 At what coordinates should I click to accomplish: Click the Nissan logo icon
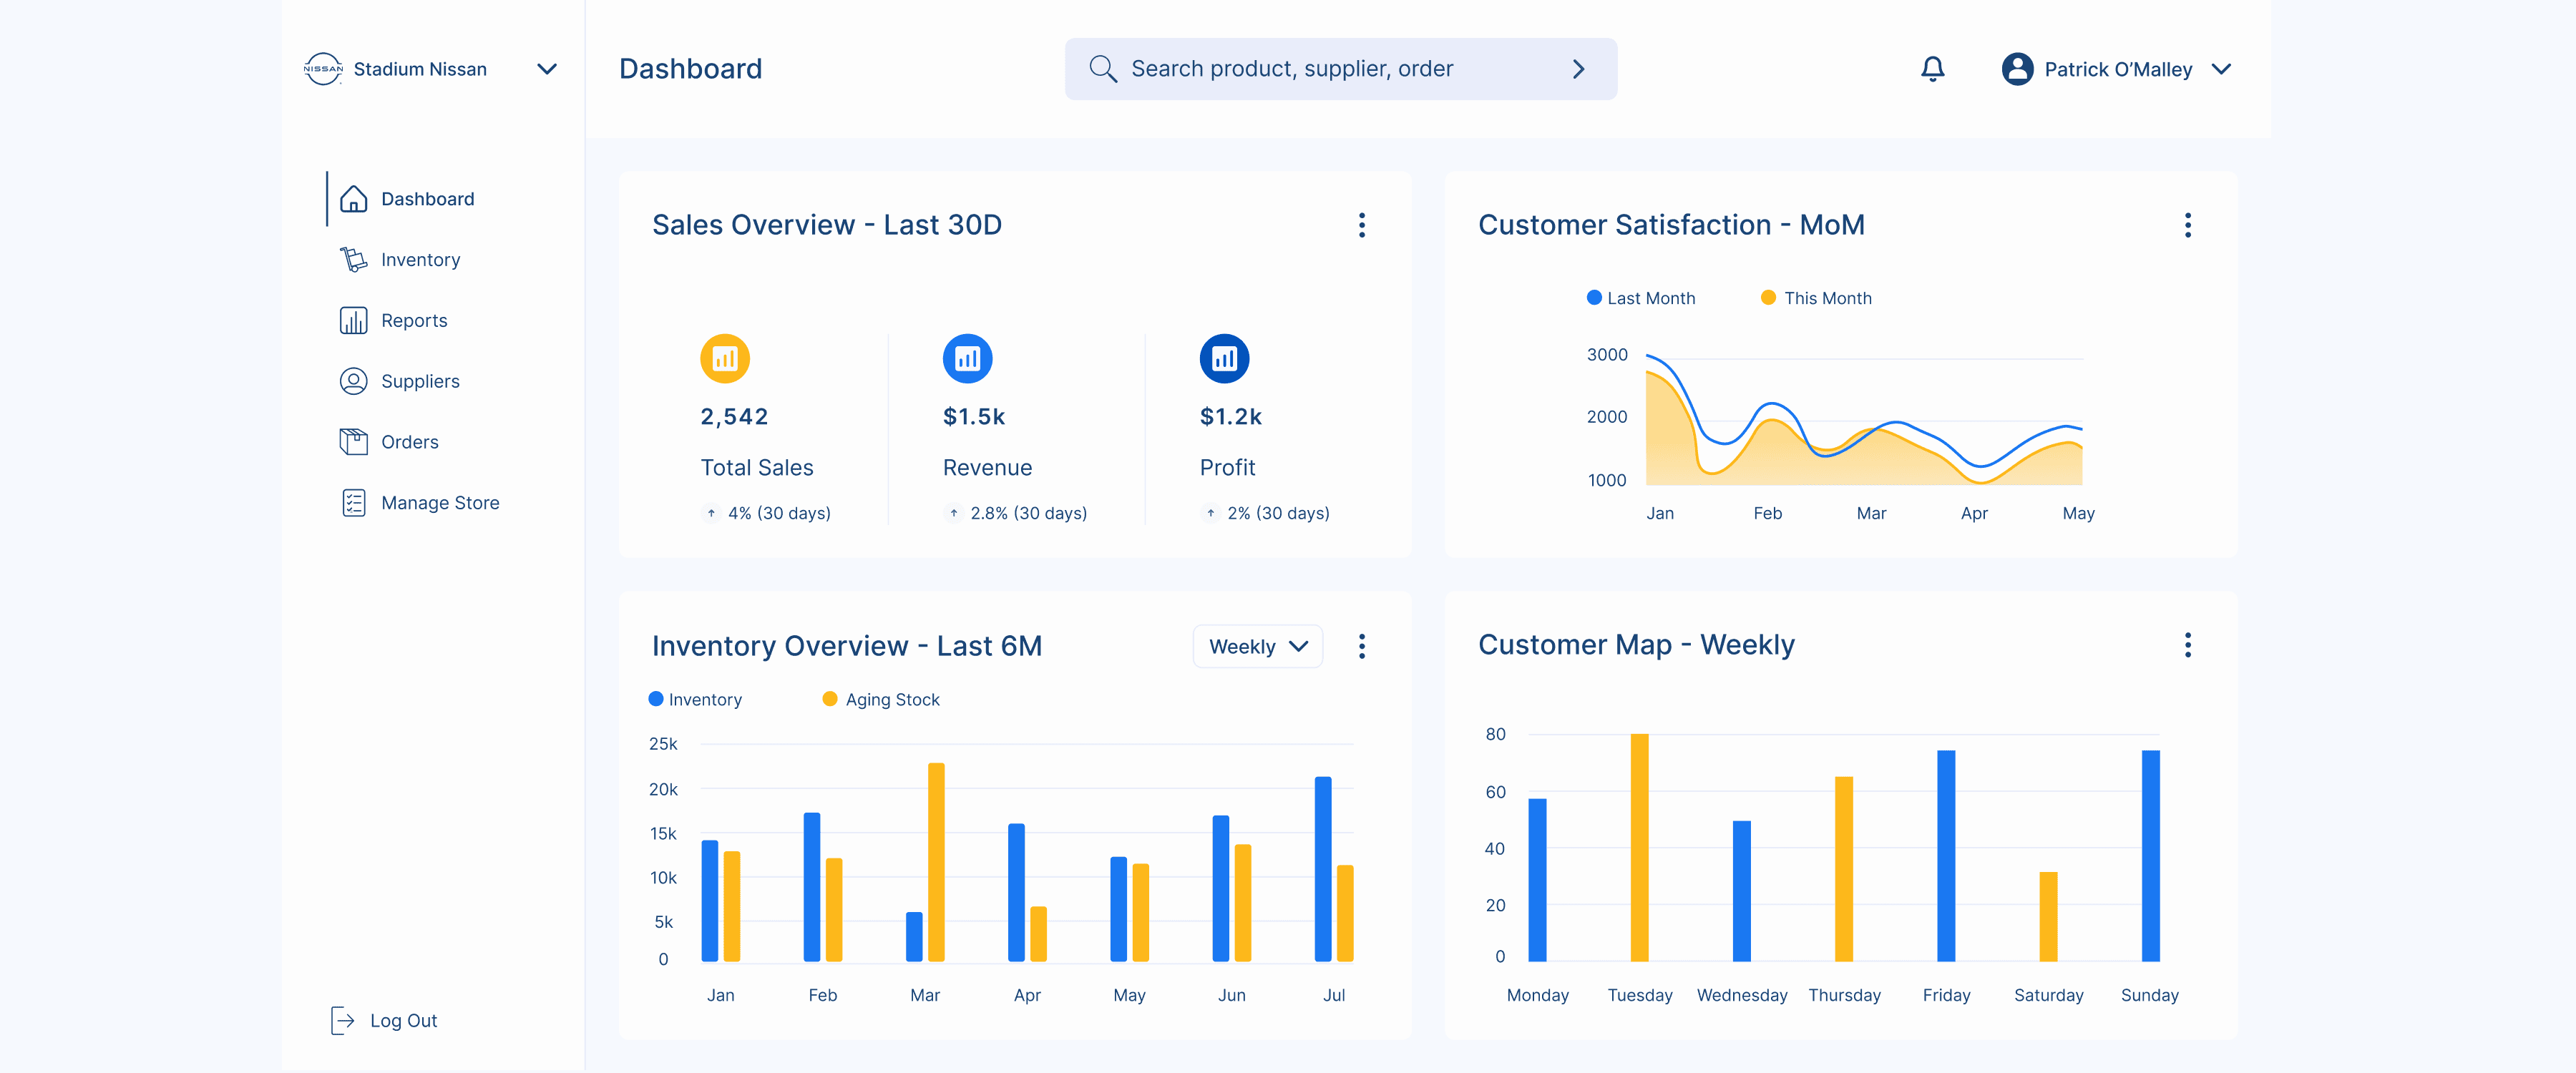[x=323, y=69]
